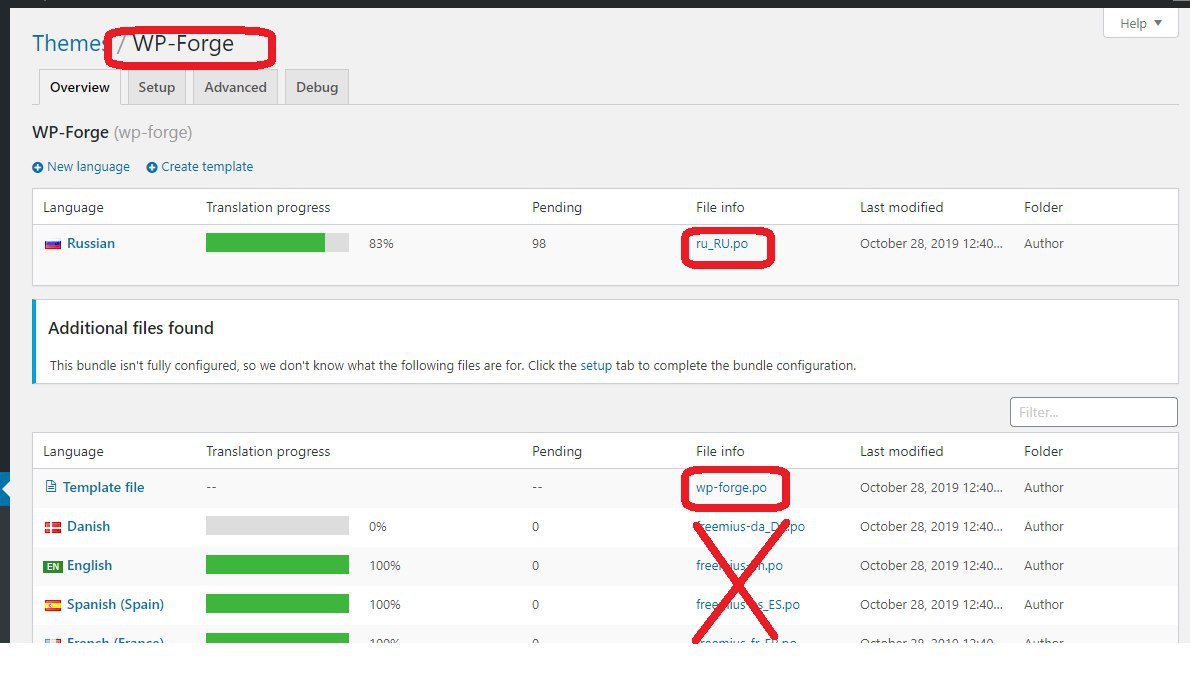Click the Danish 0% progress bar
The width and height of the screenshot is (1190, 678).
277,525
